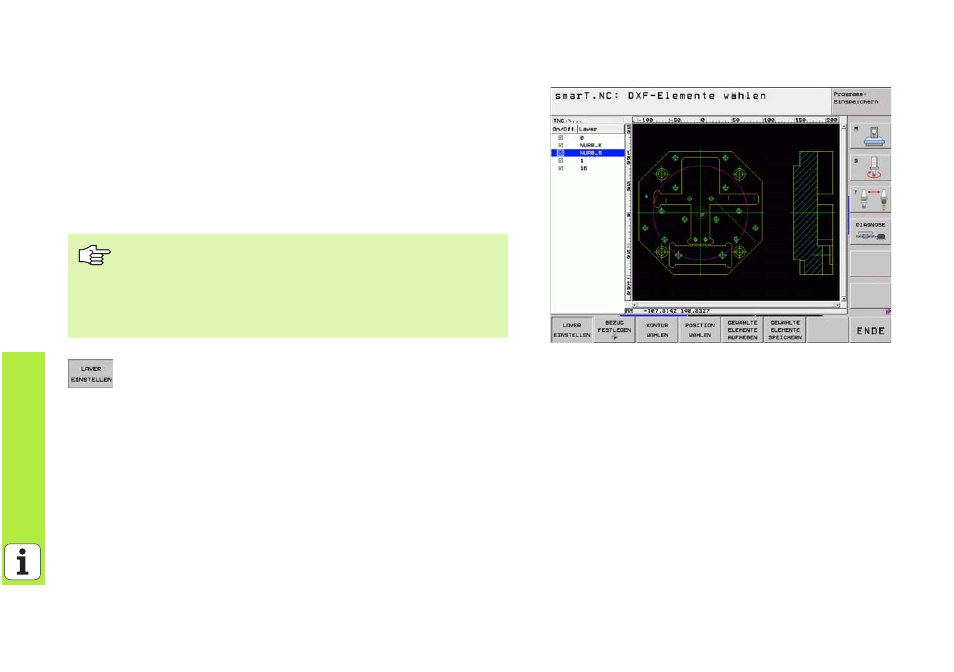Click center of the octagonal DXF drawing
This screenshot has height=672, width=954.
coord(701,213)
